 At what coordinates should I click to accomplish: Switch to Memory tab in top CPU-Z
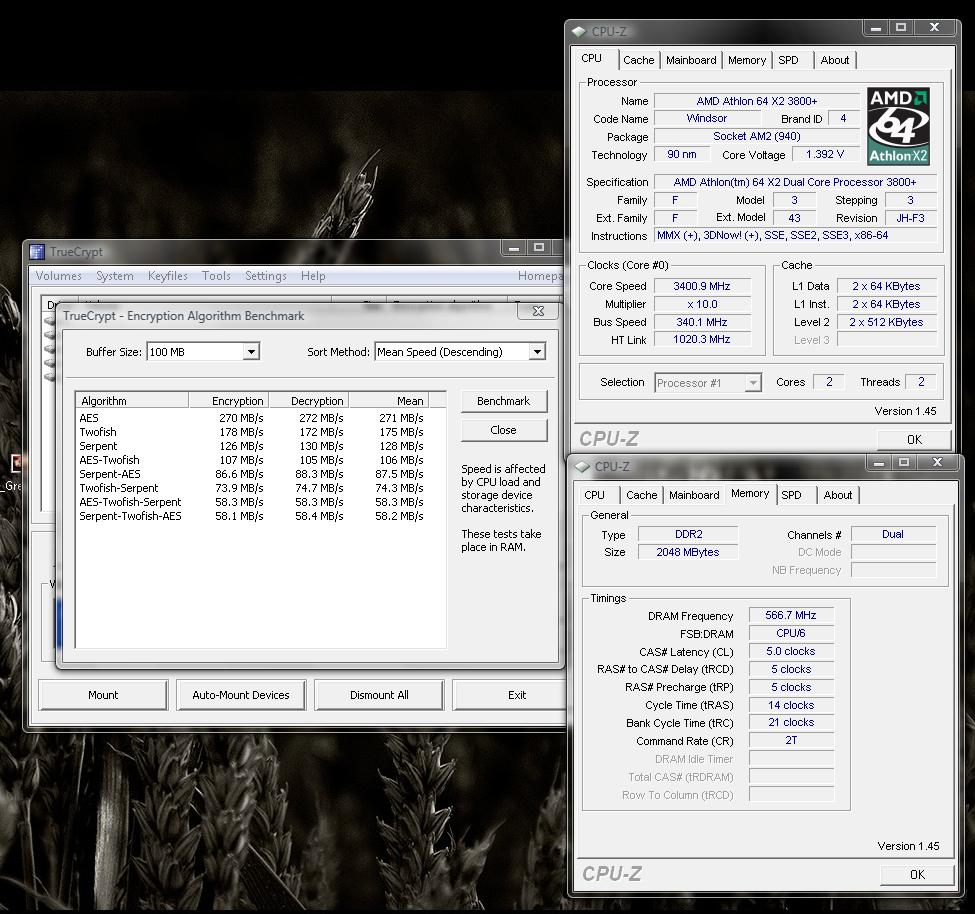tap(747, 60)
